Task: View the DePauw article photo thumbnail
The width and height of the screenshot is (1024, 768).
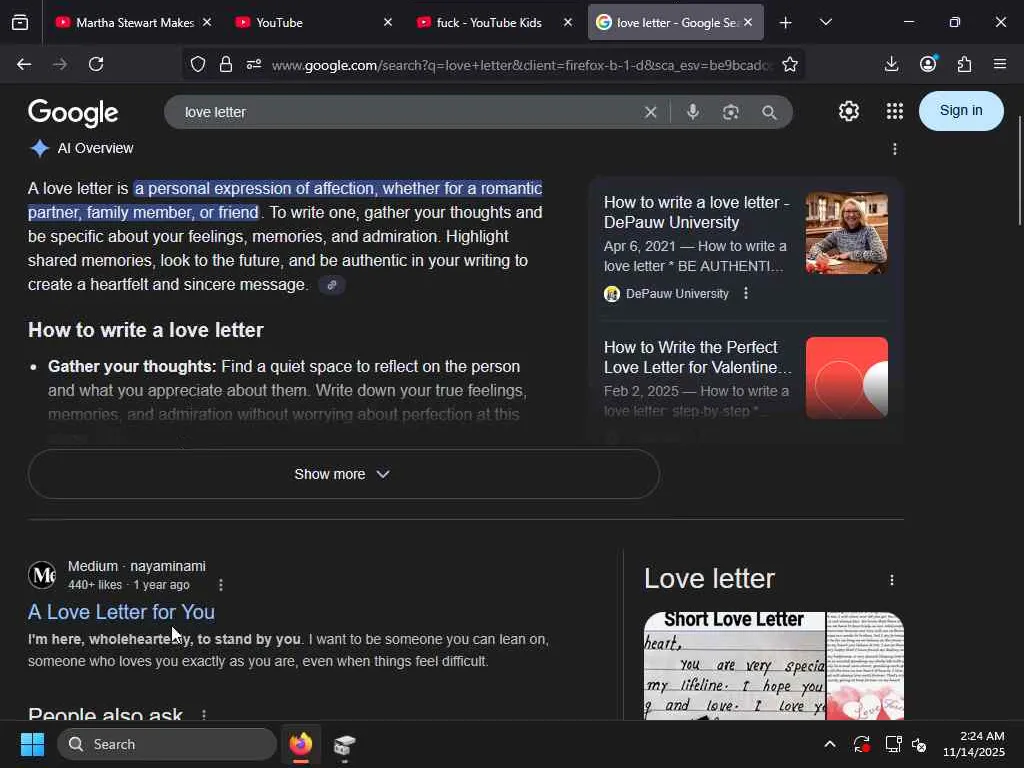Action: [x=846, y=232]
